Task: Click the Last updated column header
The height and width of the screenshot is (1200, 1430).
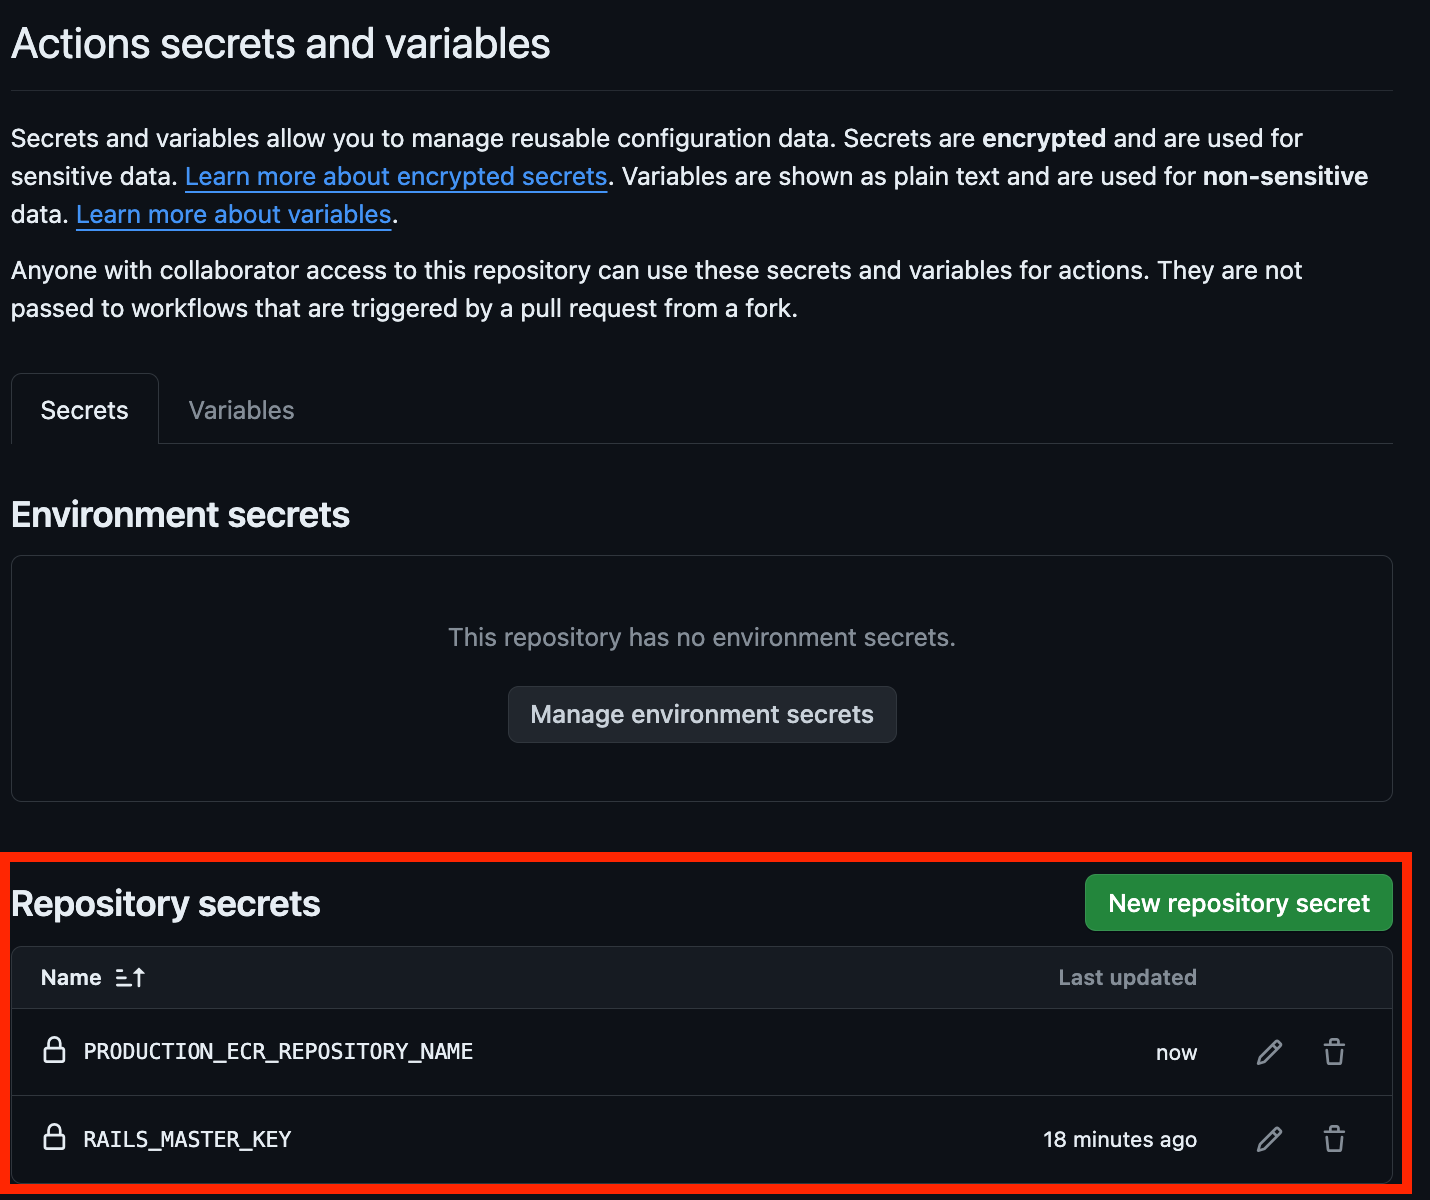Action: [x=1127, y=977]
